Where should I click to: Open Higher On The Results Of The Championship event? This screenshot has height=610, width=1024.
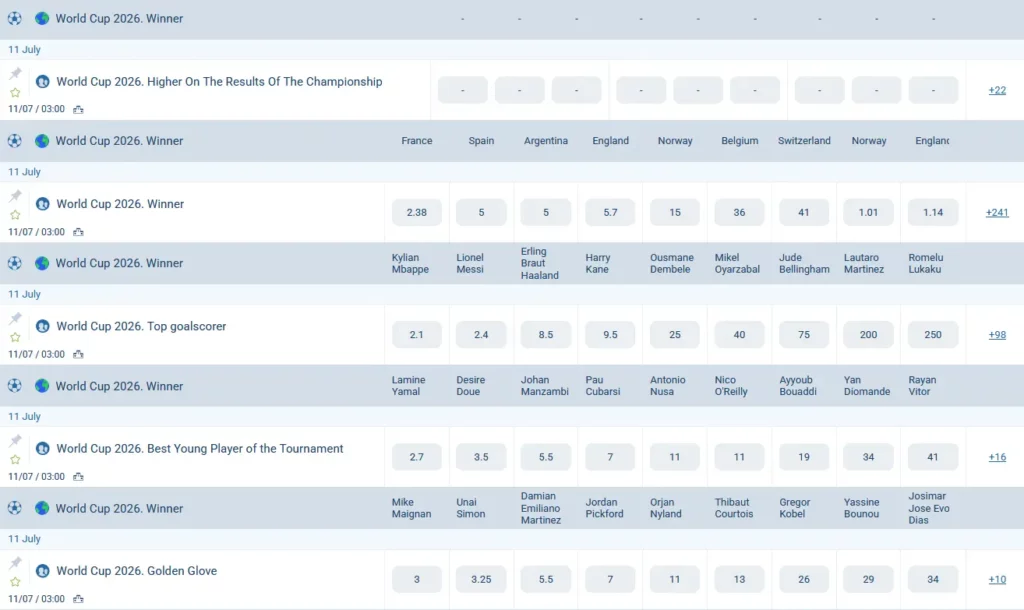tap(219, 82)
